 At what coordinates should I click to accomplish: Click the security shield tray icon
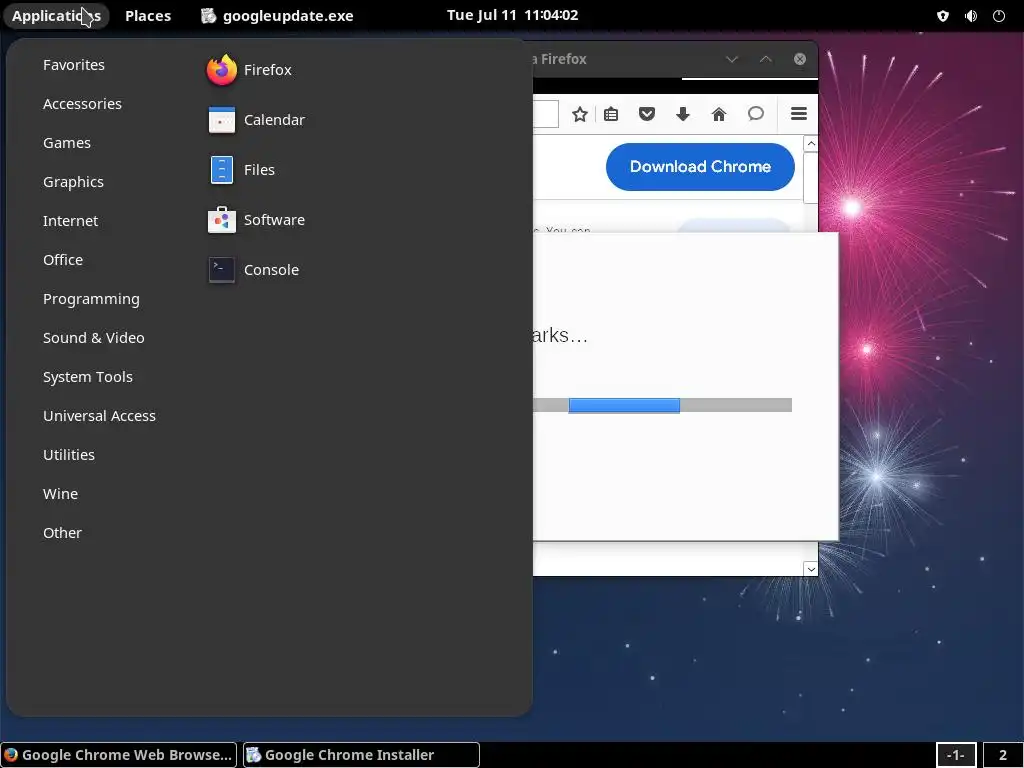point(942,16)
